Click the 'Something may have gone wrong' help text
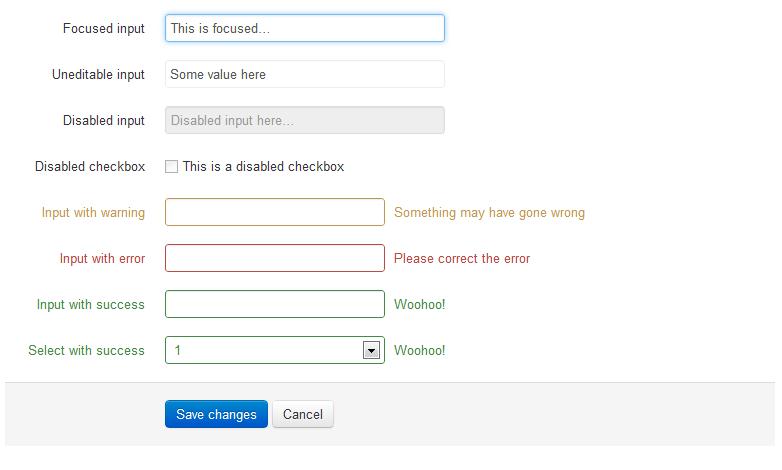 coord(489,213)
